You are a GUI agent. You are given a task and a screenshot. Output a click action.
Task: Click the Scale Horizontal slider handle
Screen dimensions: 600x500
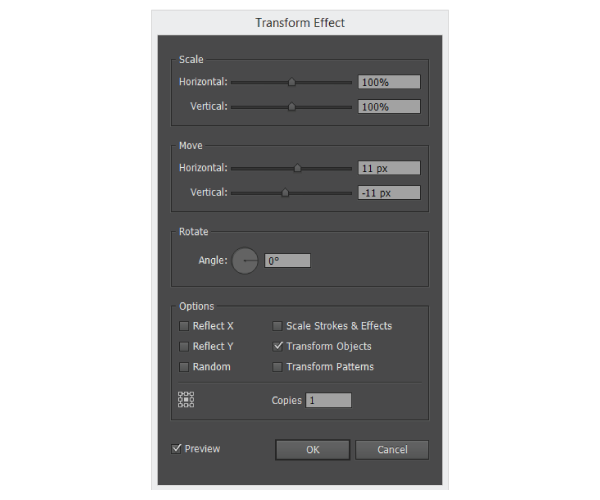coord(292,82)
